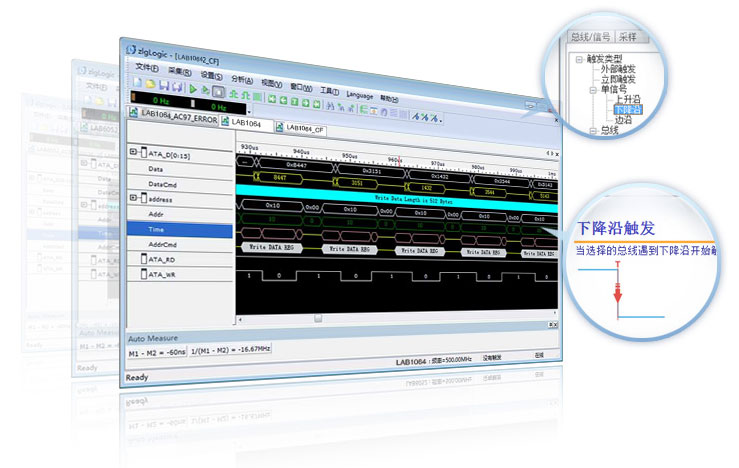Switch to the LAB1084_CF tab
This screenshot has height=468, width=739.
[300, 128]
